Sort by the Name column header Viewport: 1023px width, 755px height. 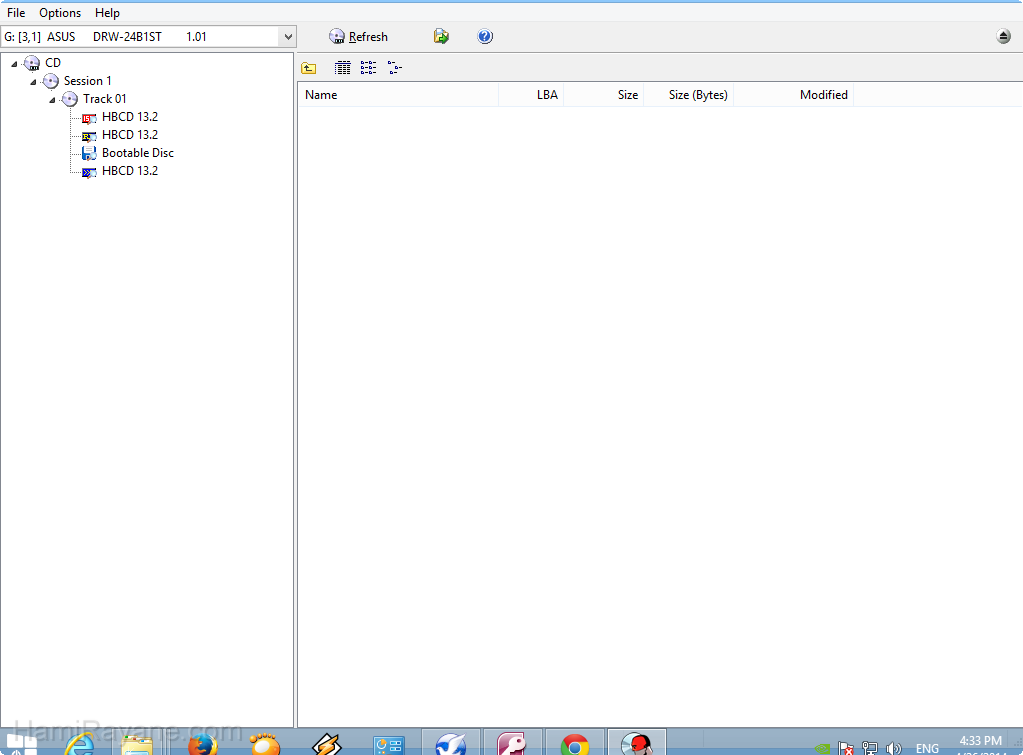[x=398, y=95]
